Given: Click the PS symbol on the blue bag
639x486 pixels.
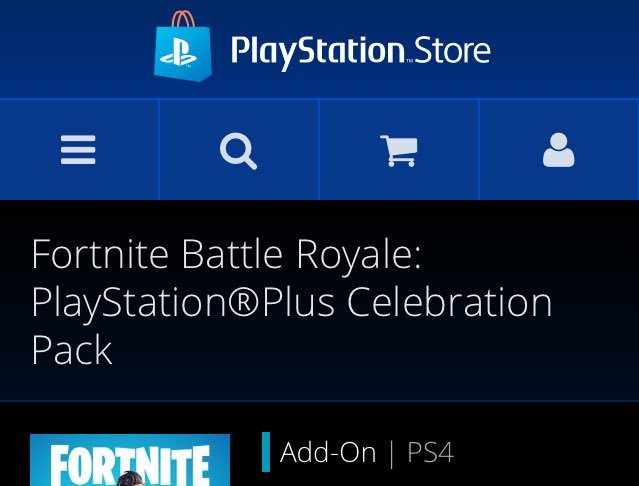Looking at the screenshot, I should 178,52.
